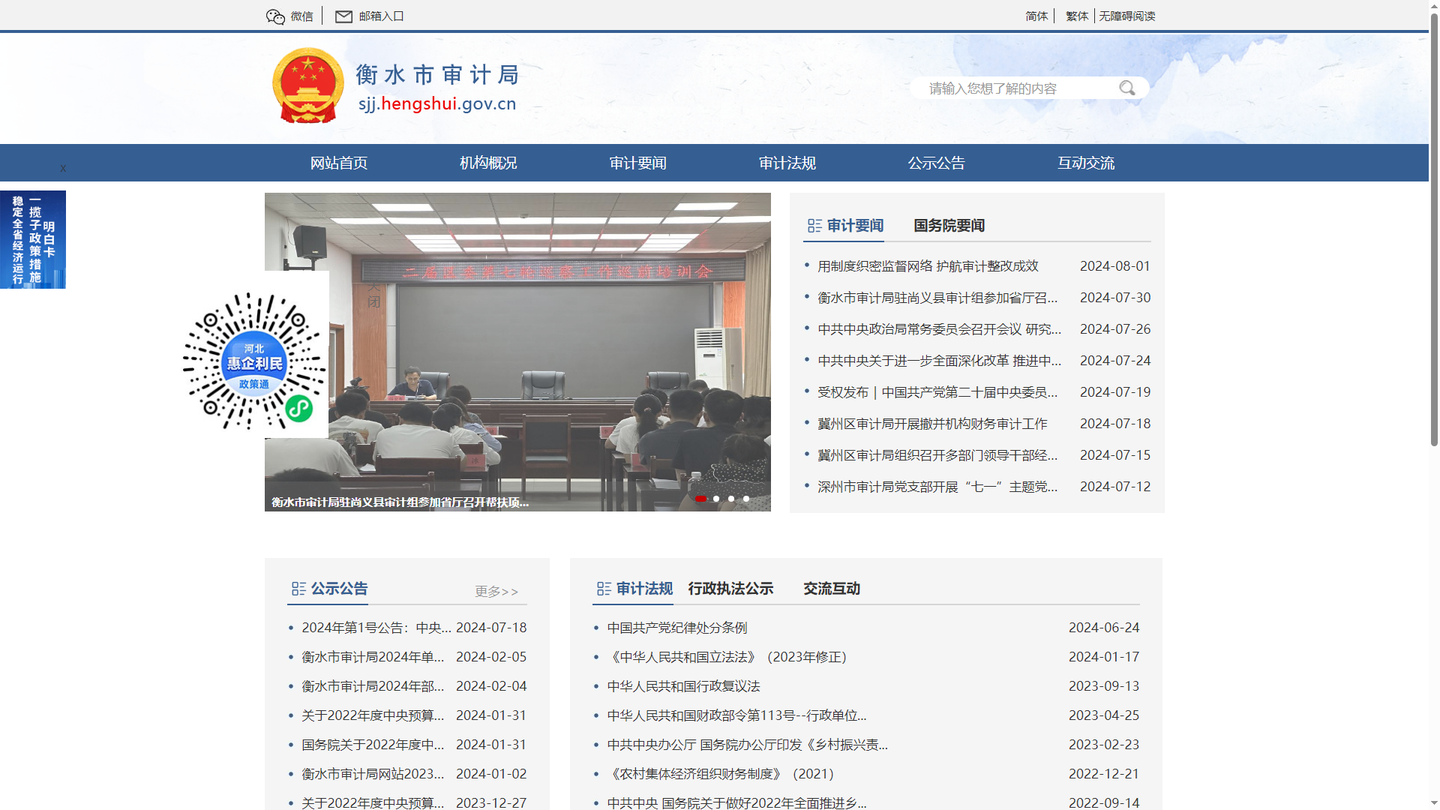The height and width of the screenshot is (810, 1440).
Task: Switch to 交流互动 tab
Action: pos(831,589)
